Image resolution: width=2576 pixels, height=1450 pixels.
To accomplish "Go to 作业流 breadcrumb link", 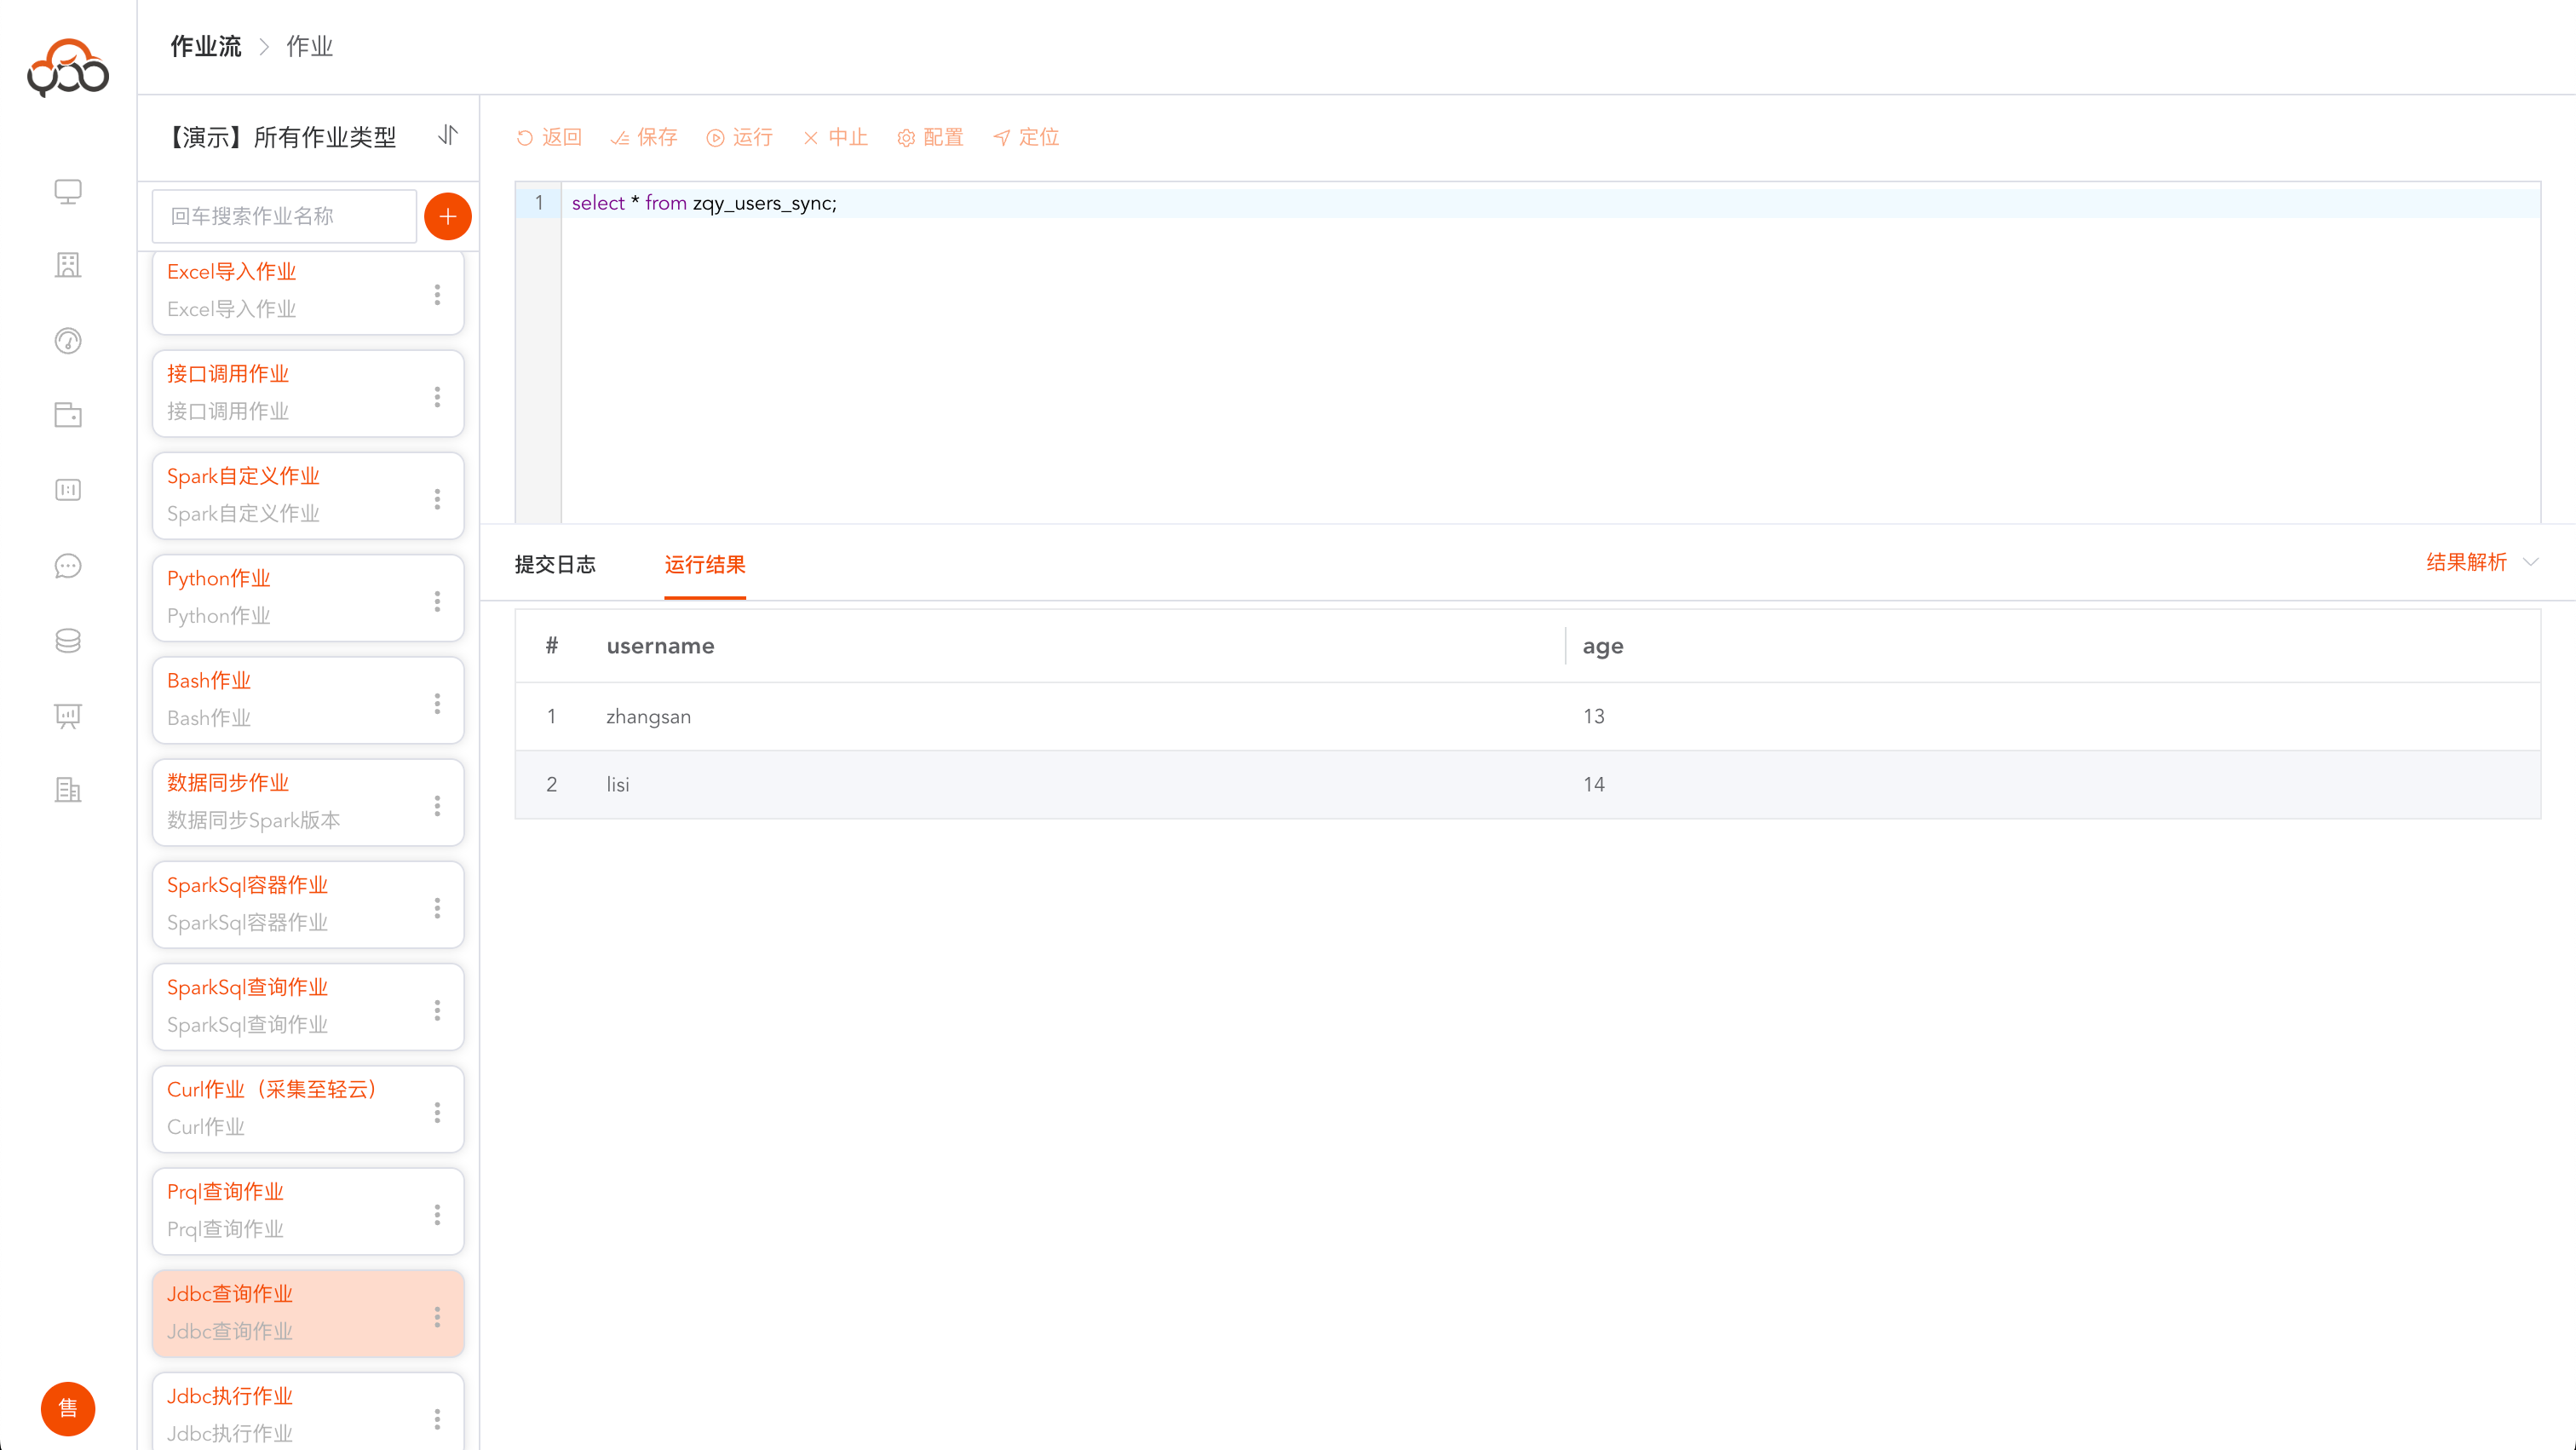I will 205,46.
